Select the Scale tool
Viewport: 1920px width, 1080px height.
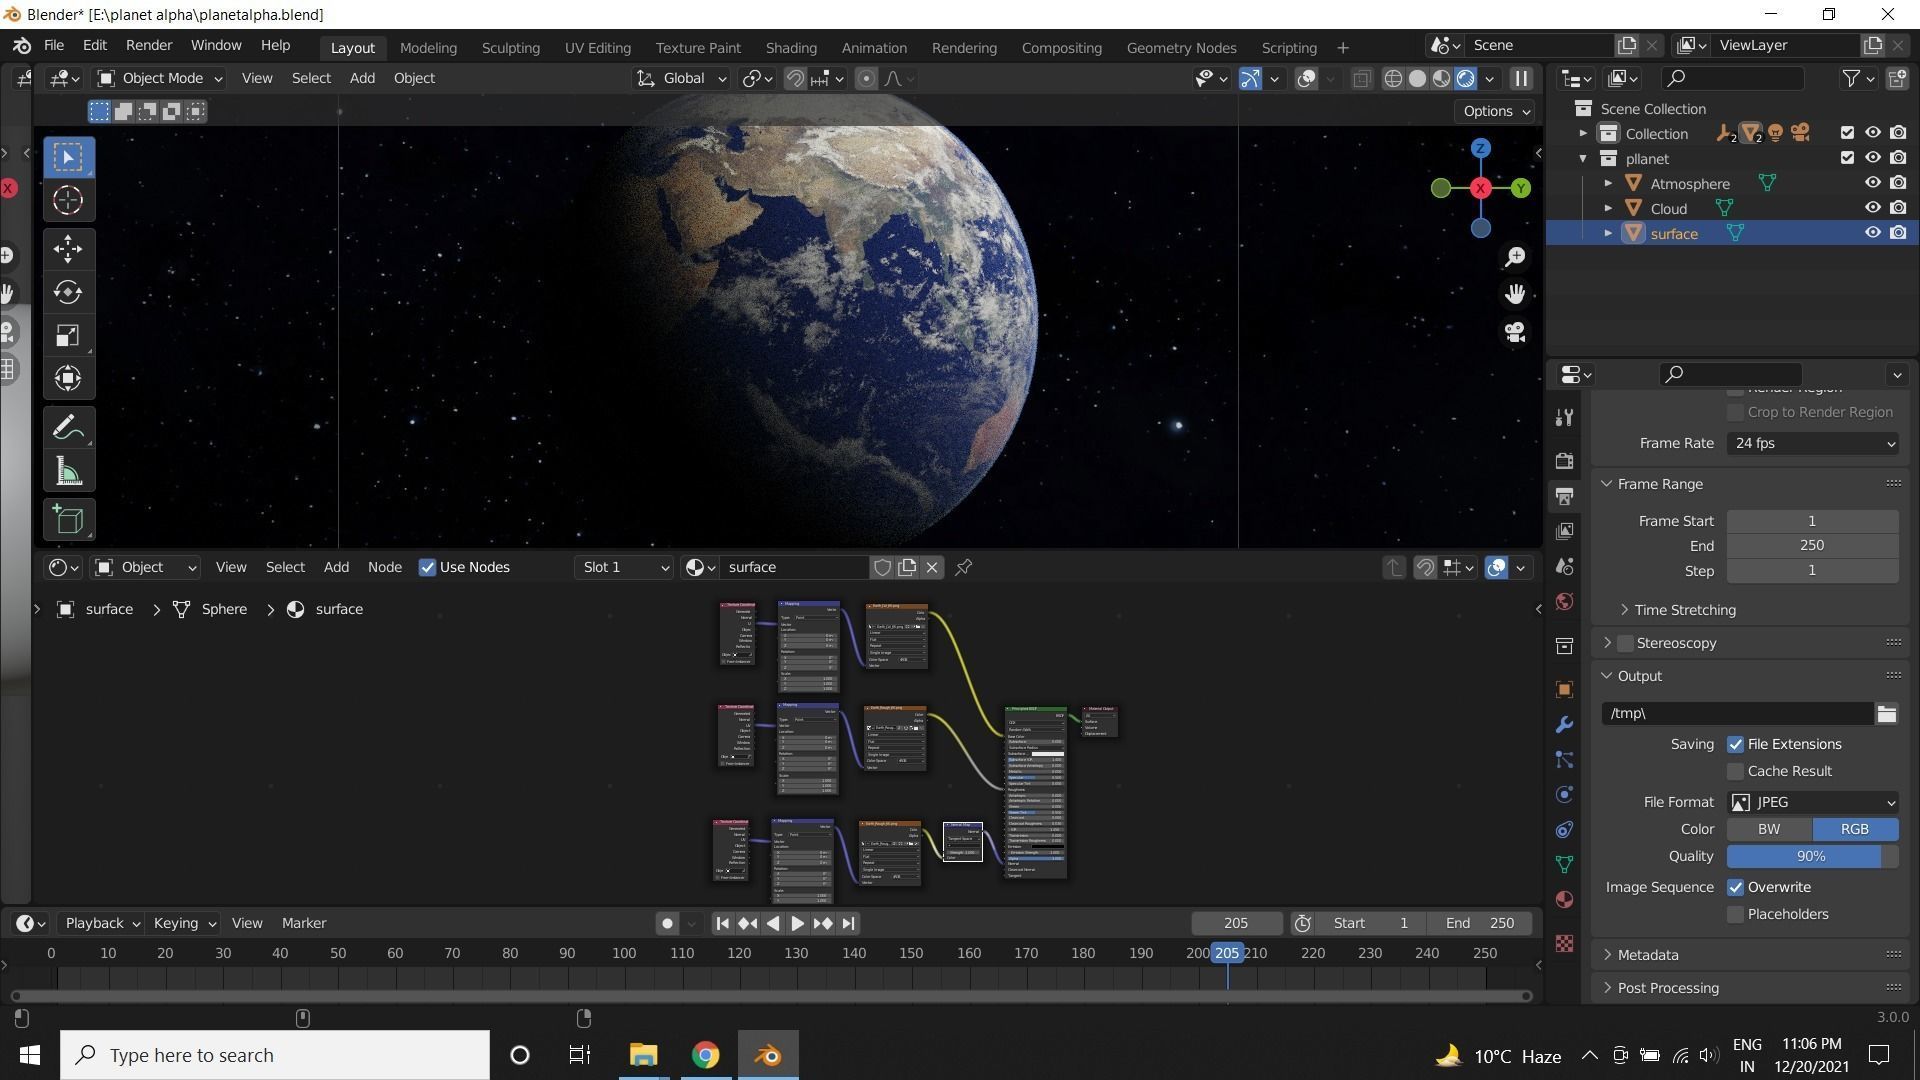(x=68, y=335)
